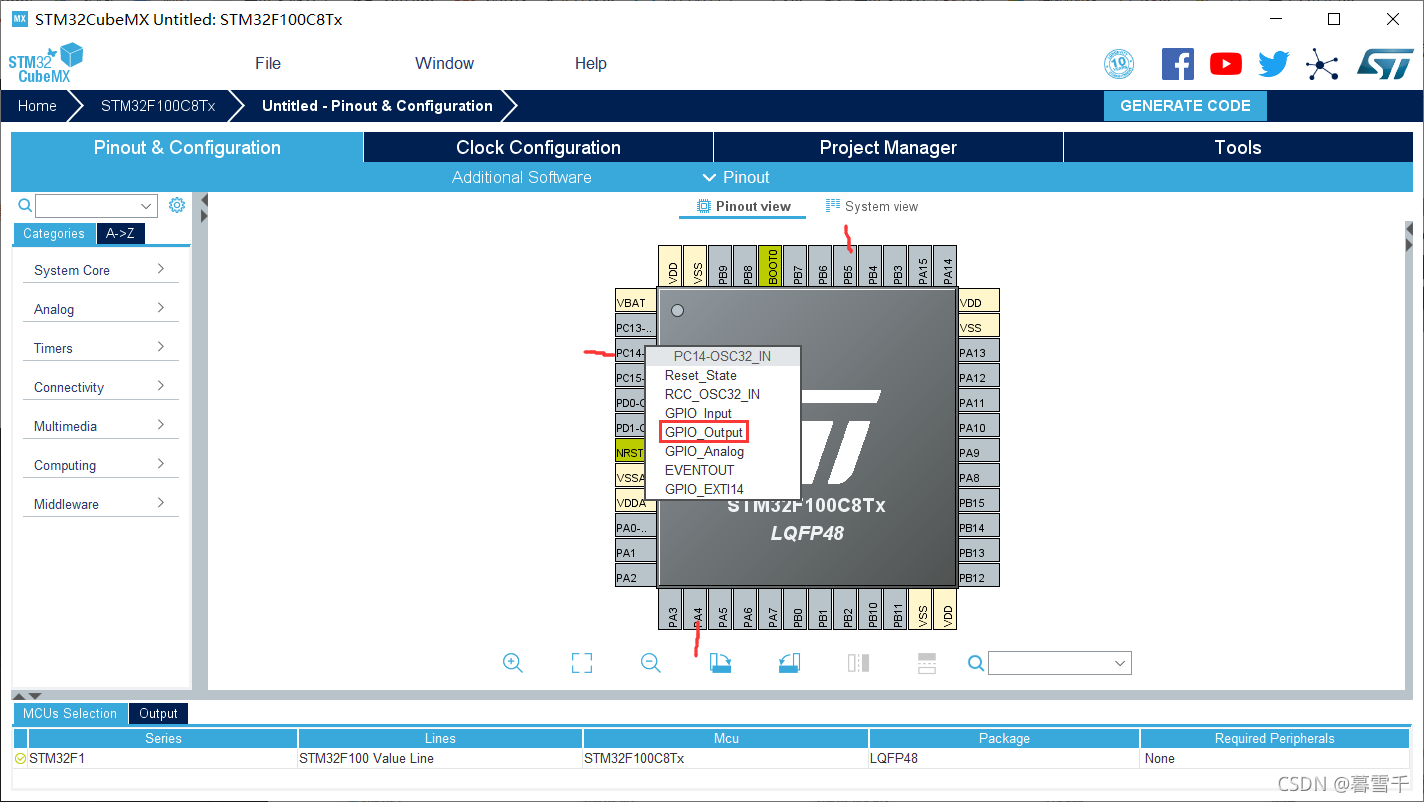Click the magnifier icon in the left search panel
1424x802 pixels.
coord(26,205)
